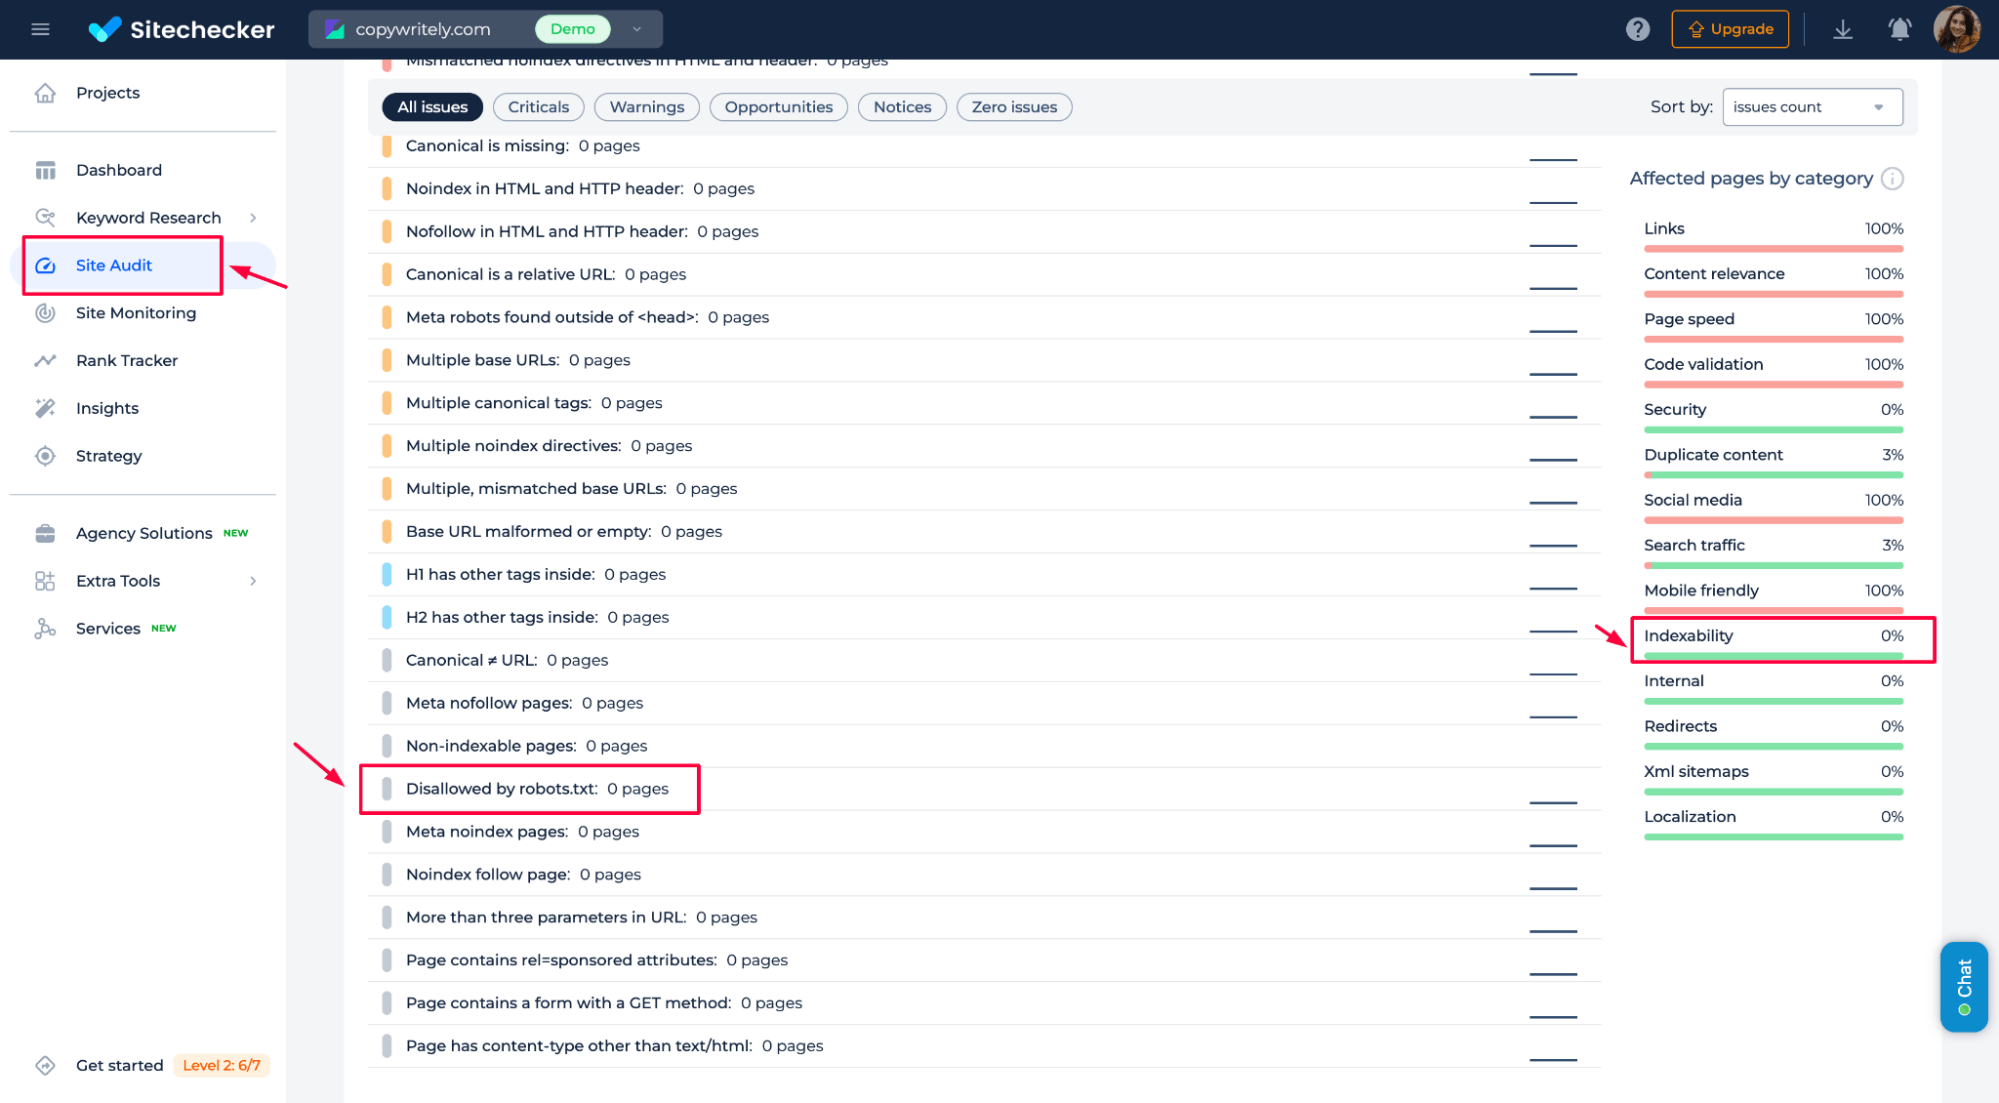Expand the Keyword Research submenu chevron

pyautogui.click(x=253, y=218)
